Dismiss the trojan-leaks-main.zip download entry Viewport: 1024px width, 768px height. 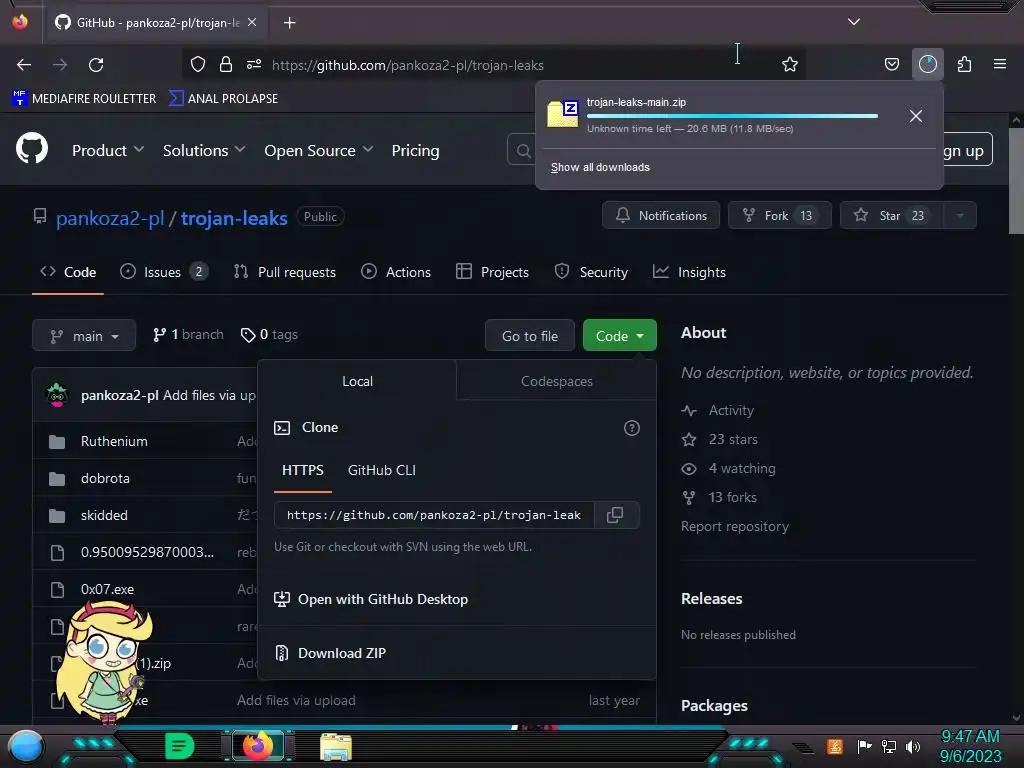tap(916, 116)
